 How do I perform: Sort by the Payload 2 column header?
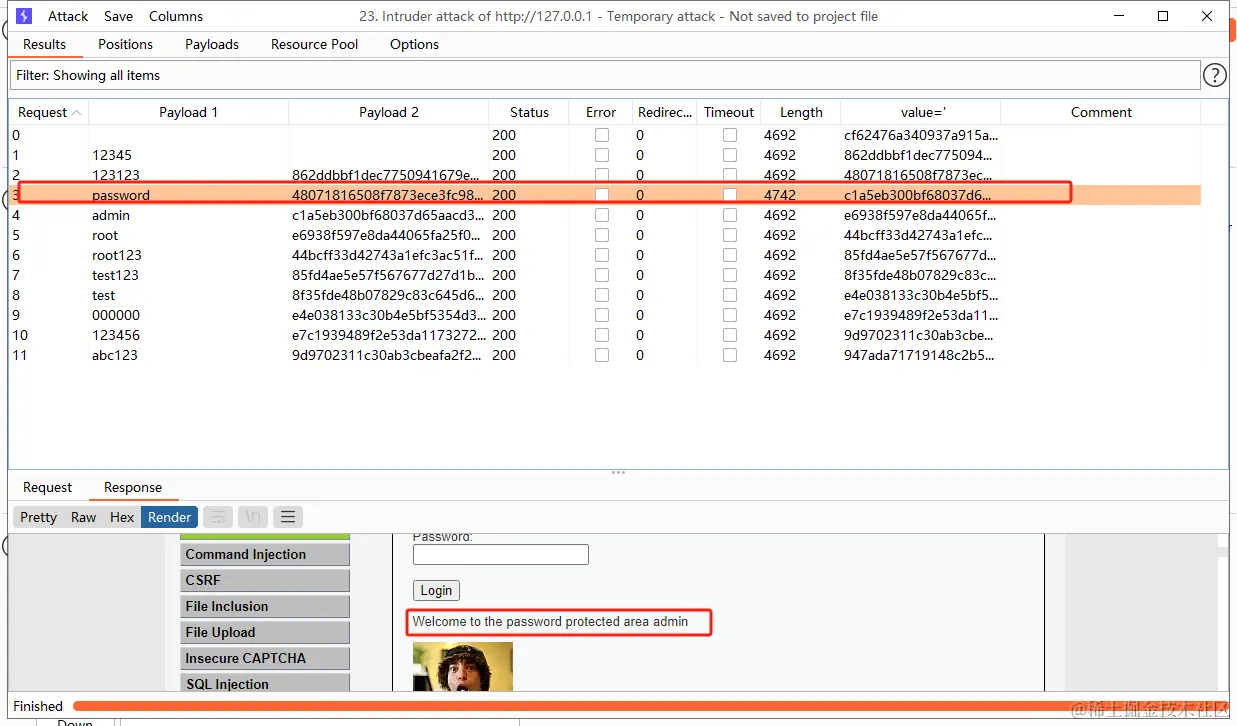coord(389,112)
